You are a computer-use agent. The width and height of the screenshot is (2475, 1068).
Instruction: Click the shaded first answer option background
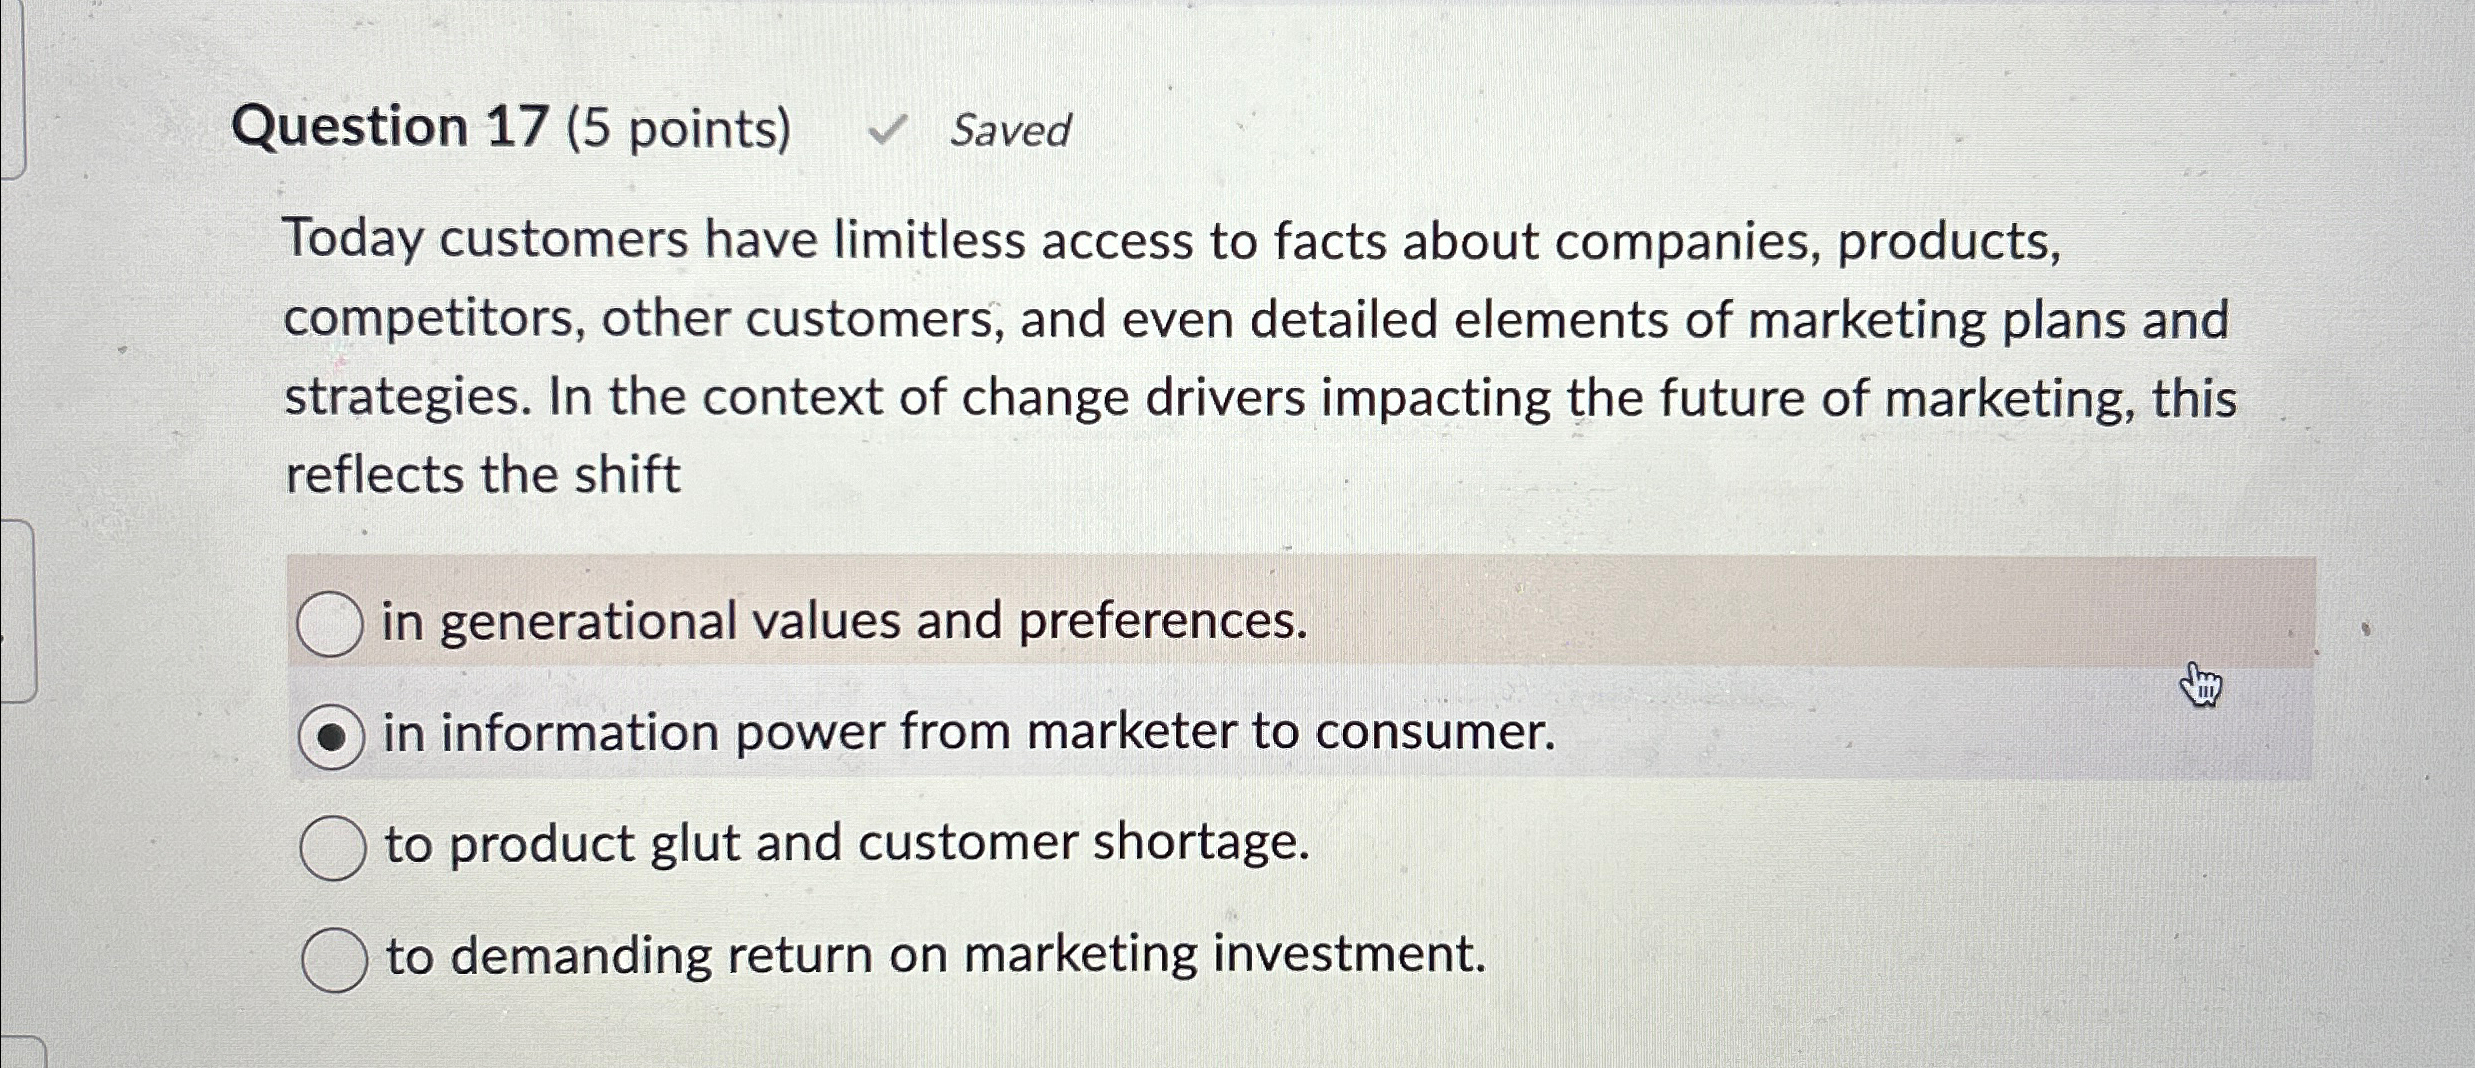tap(1800, 619)
